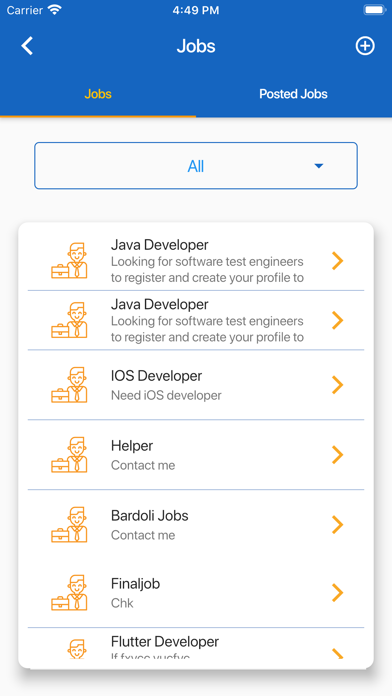Switch to the Posted Jobs tab

(x=293, y=94)
